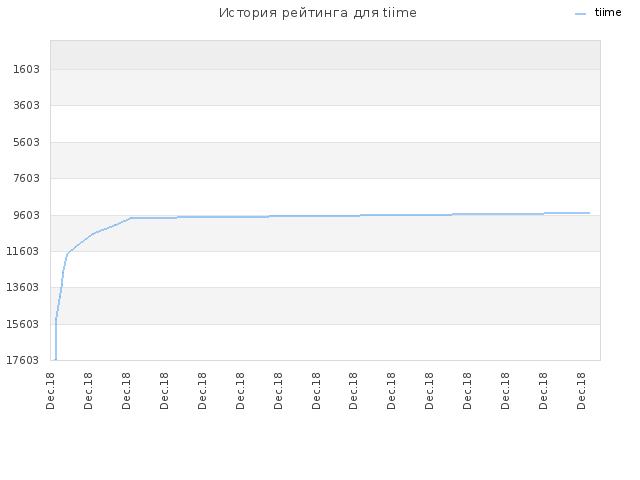Click the 3603 y-axis label
The height and width of the screenshot is (480, 640).
27,106
